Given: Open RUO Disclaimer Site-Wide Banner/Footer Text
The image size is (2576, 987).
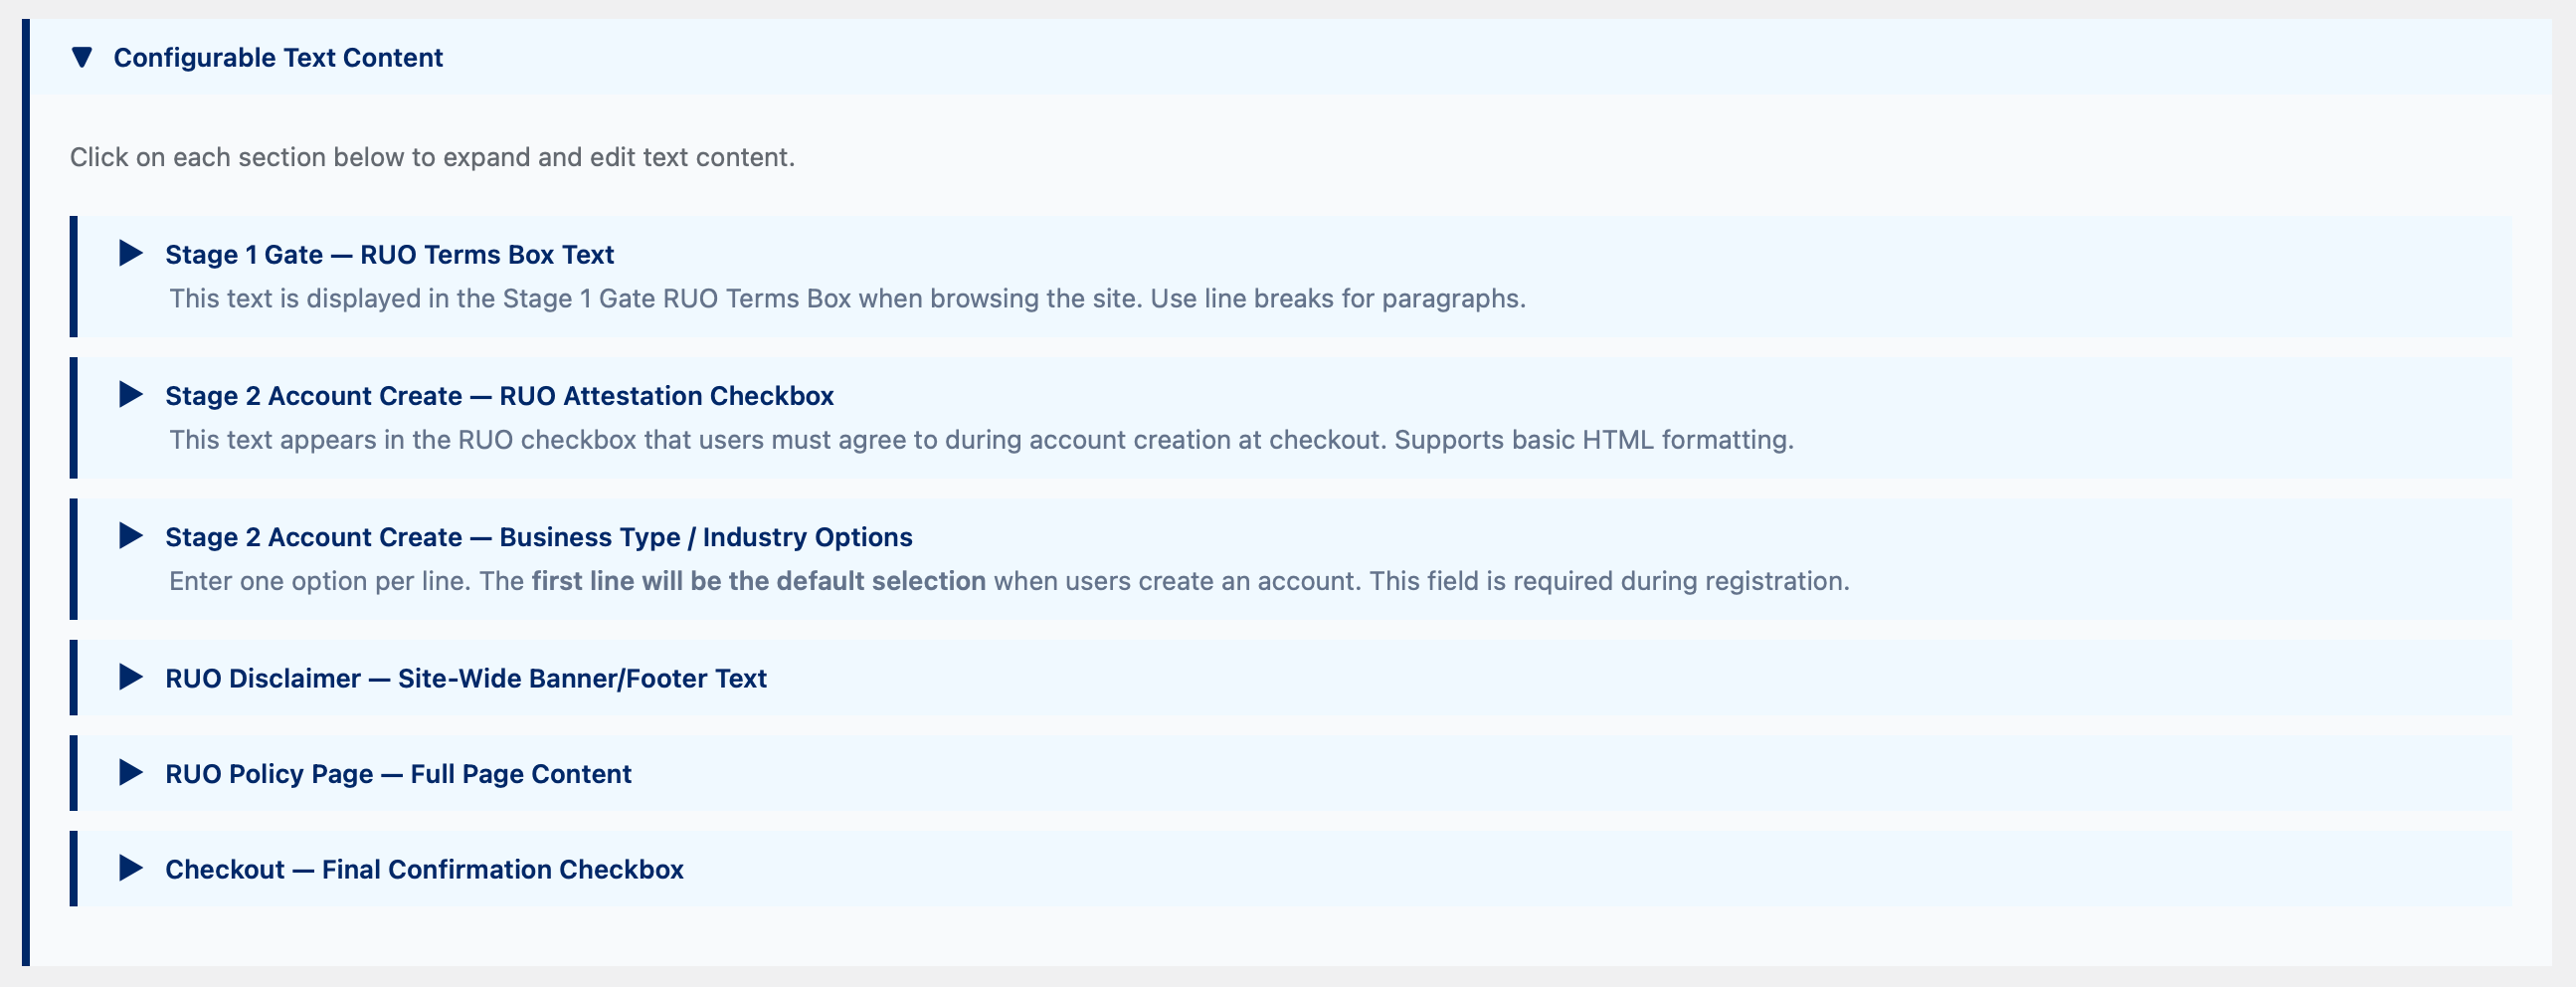Looking at the screenshot, I should pyautogui.click(x=465, y=679).
